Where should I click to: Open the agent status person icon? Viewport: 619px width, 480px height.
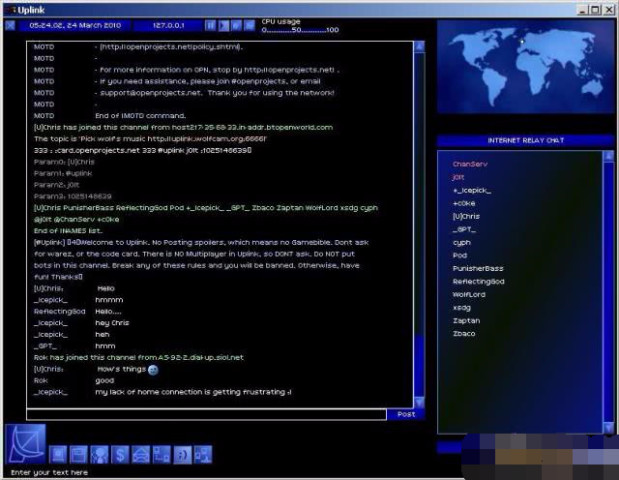[x=101, y=455]
